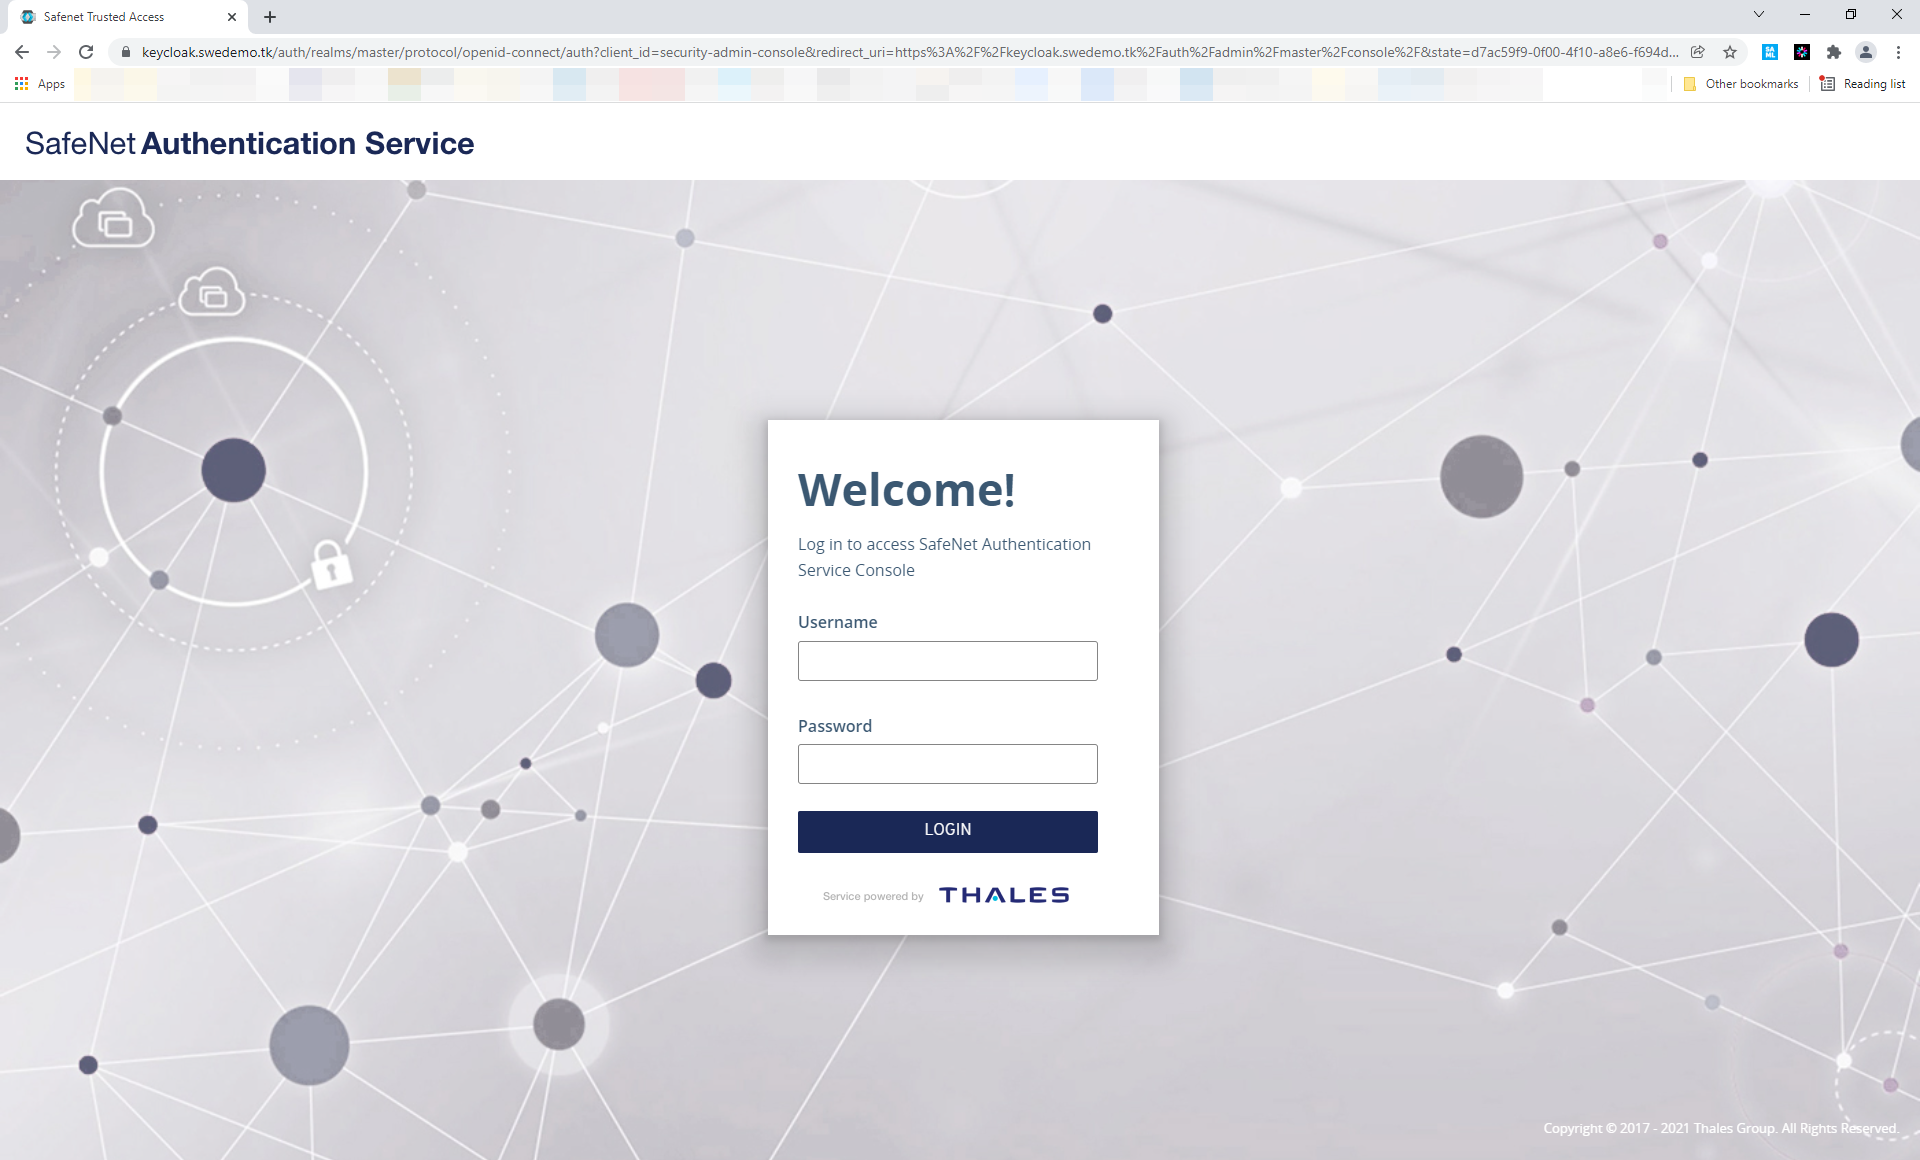
Task: Open a new browser tab
Action: coord(268,16)
